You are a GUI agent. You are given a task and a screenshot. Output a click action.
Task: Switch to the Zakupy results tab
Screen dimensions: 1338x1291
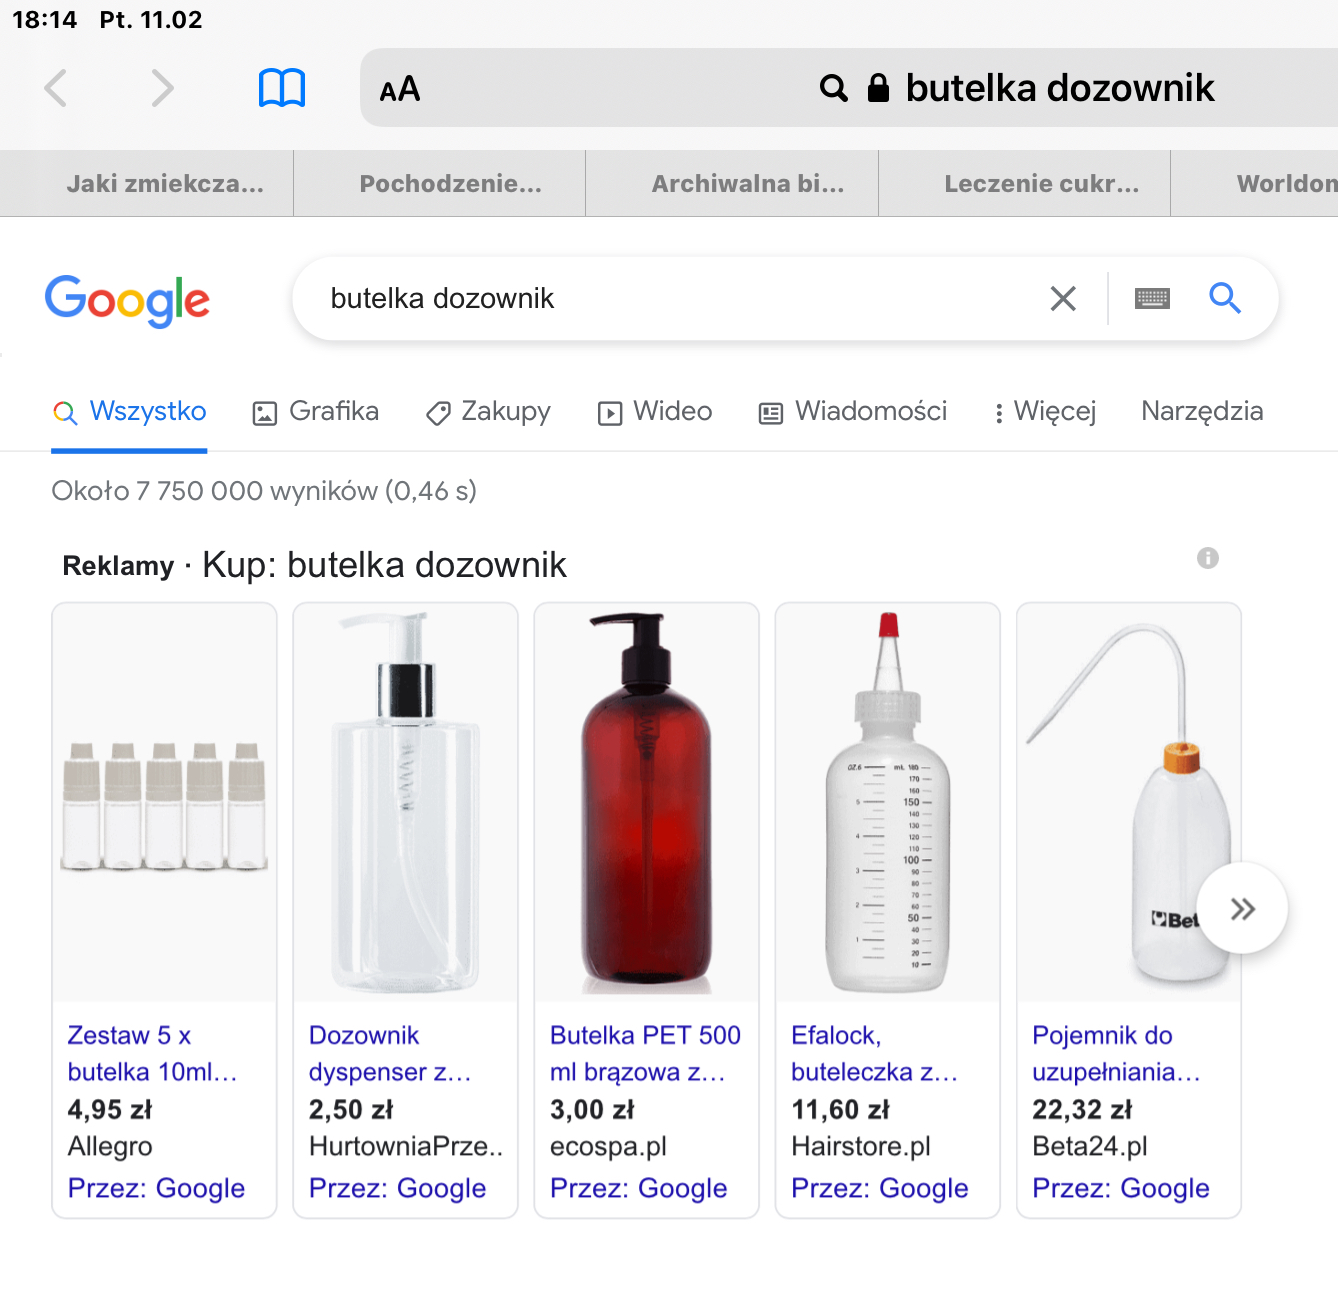pos(488,412)
